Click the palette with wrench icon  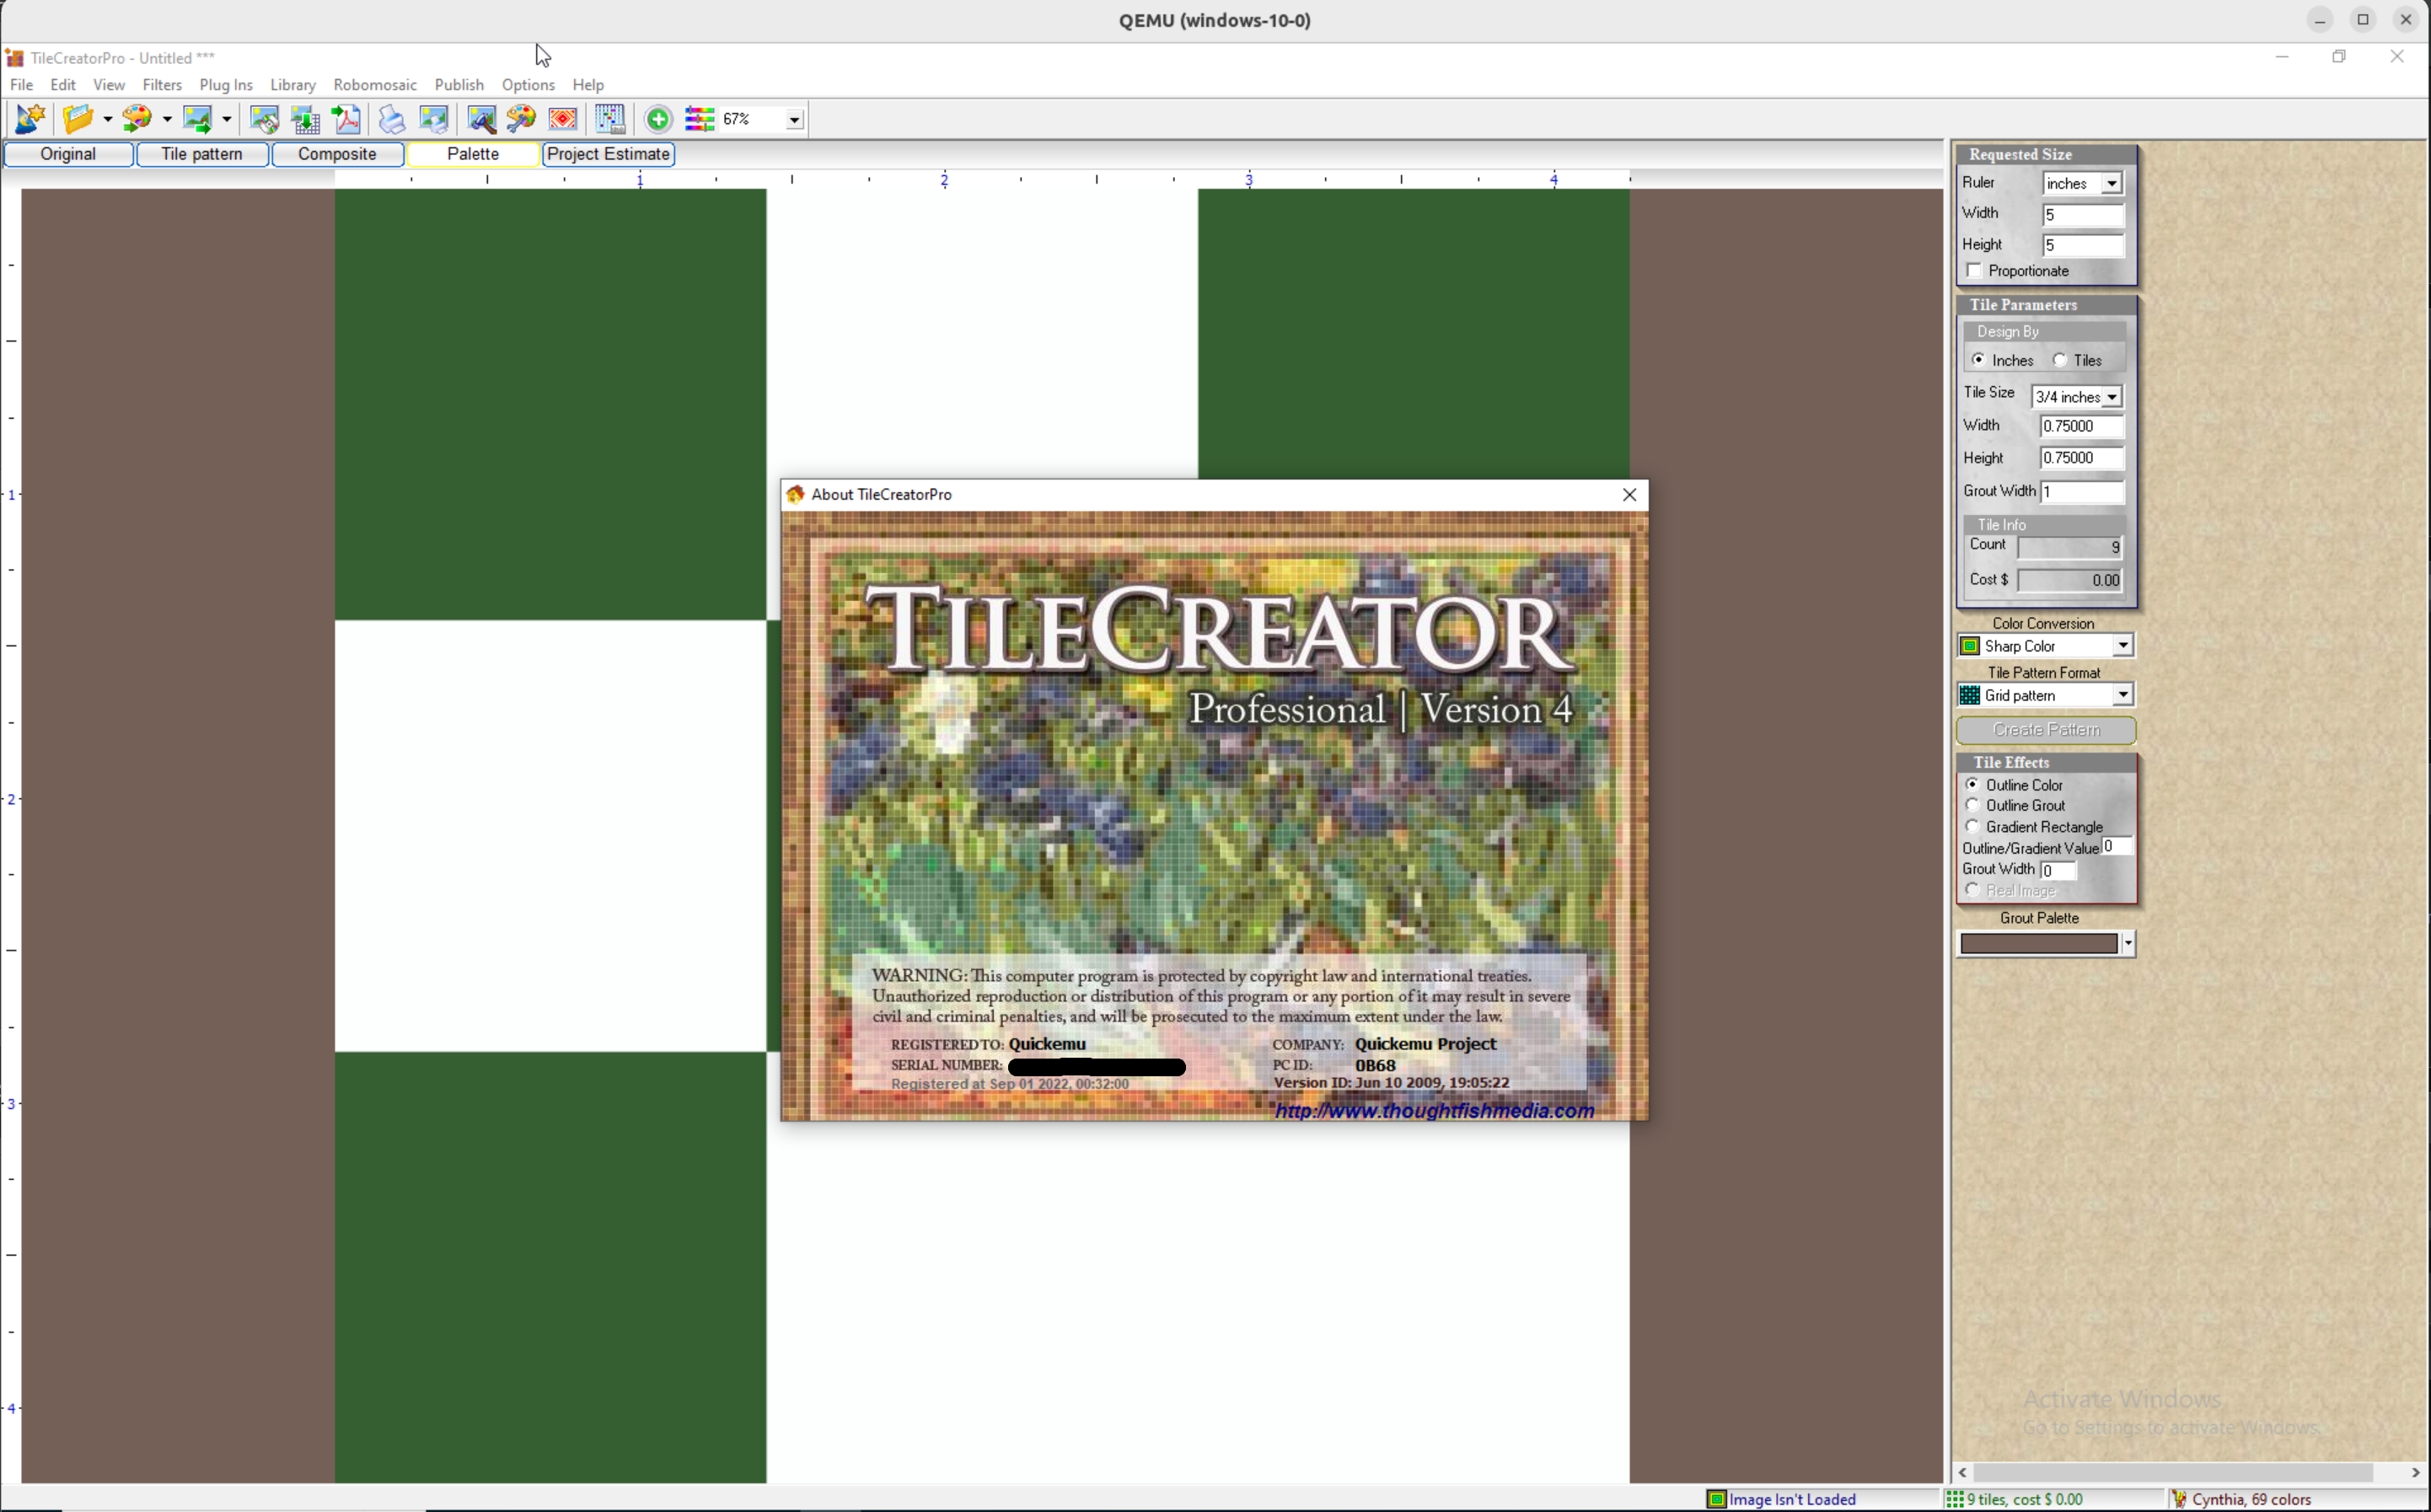tap(521, 119)
